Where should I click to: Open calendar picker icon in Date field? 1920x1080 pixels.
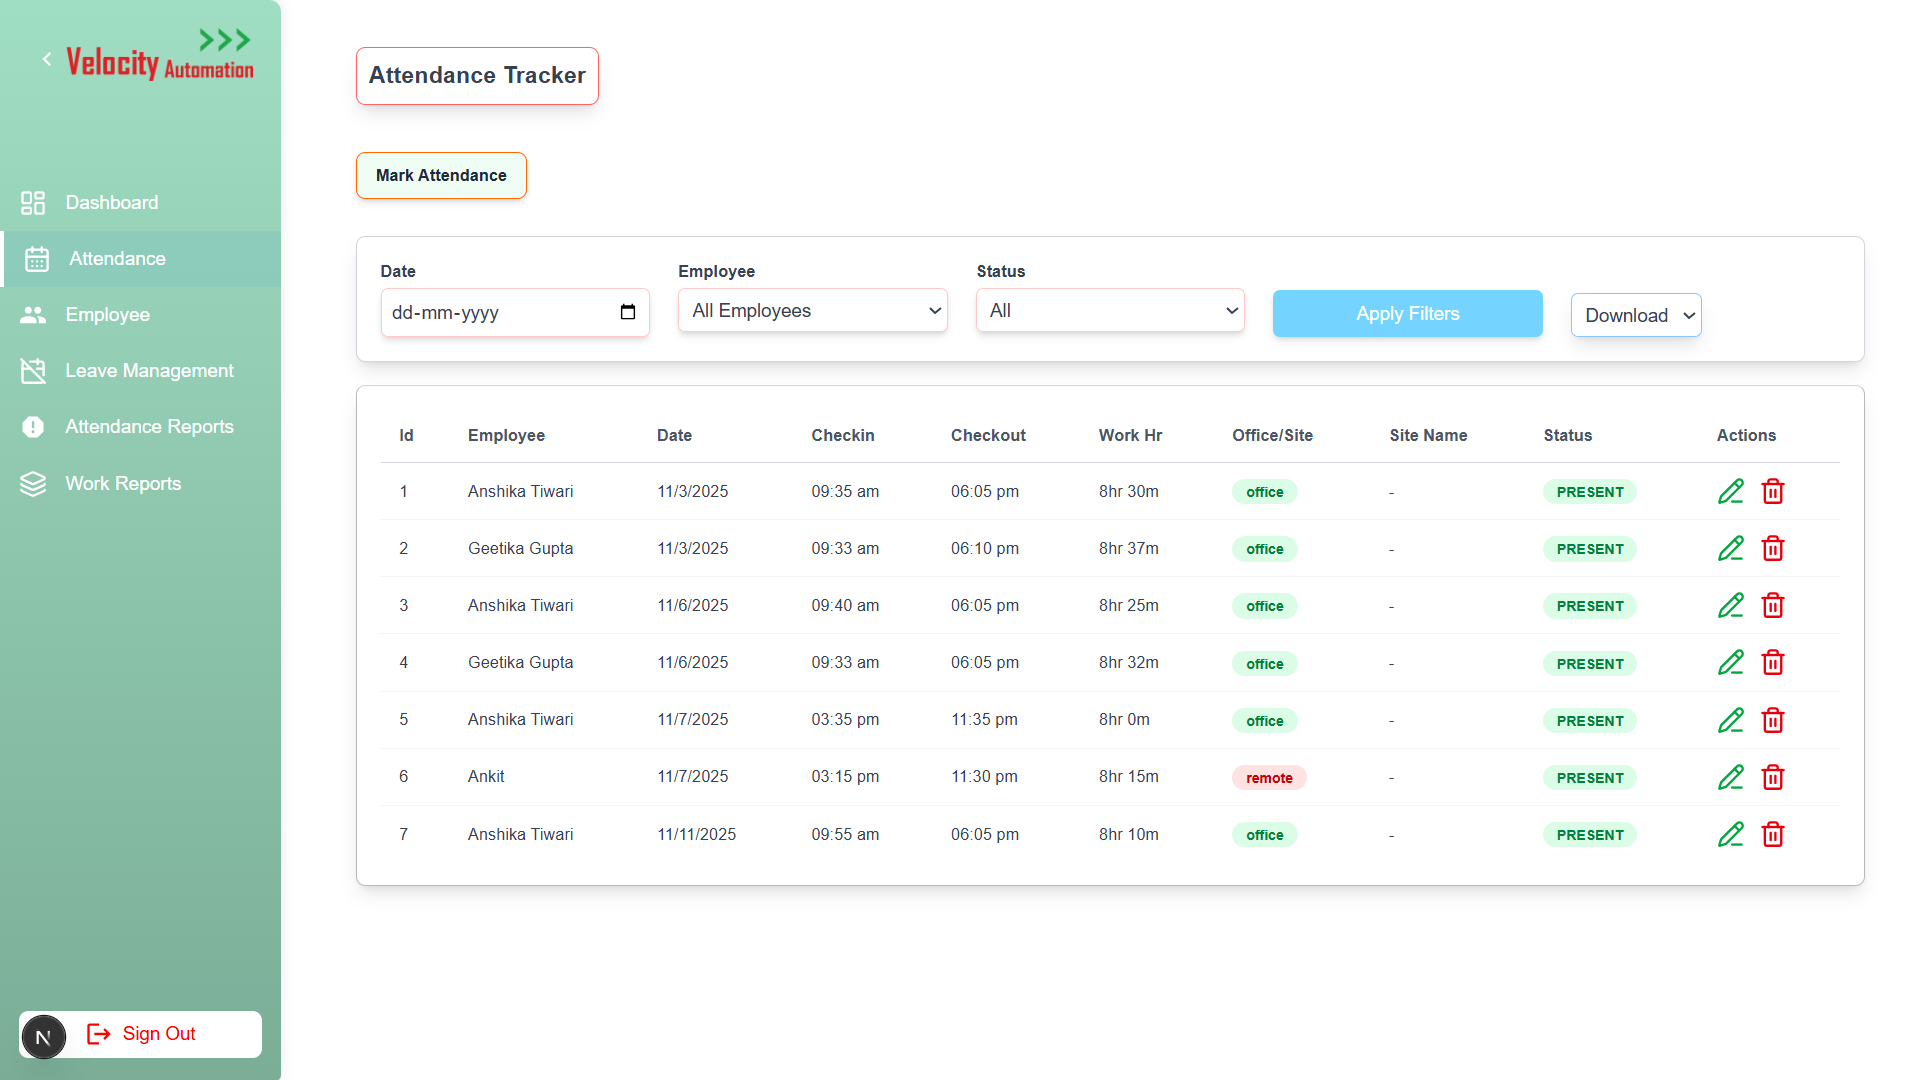pos(627,312)
